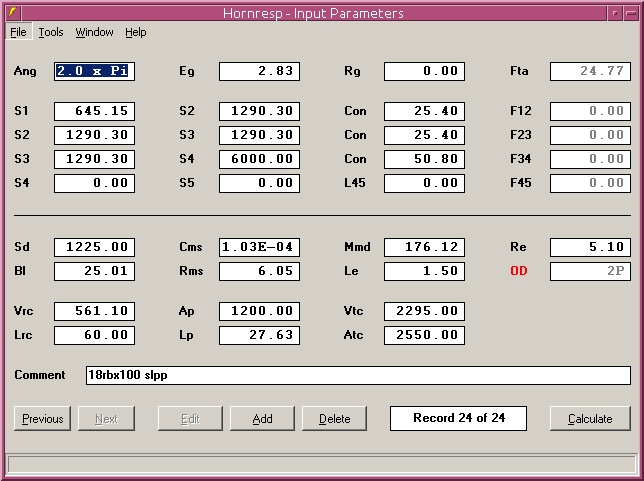
Task: Click the Lp field with 27.63
Action: [260, 335]
